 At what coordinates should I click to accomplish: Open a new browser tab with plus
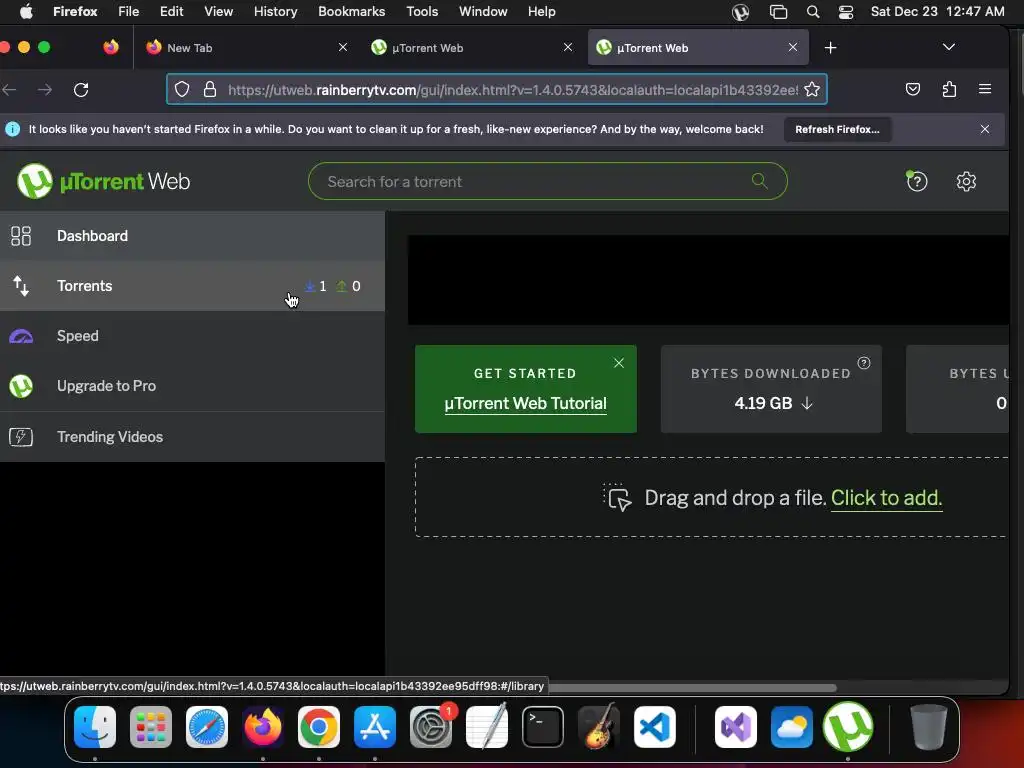point(830,48)
